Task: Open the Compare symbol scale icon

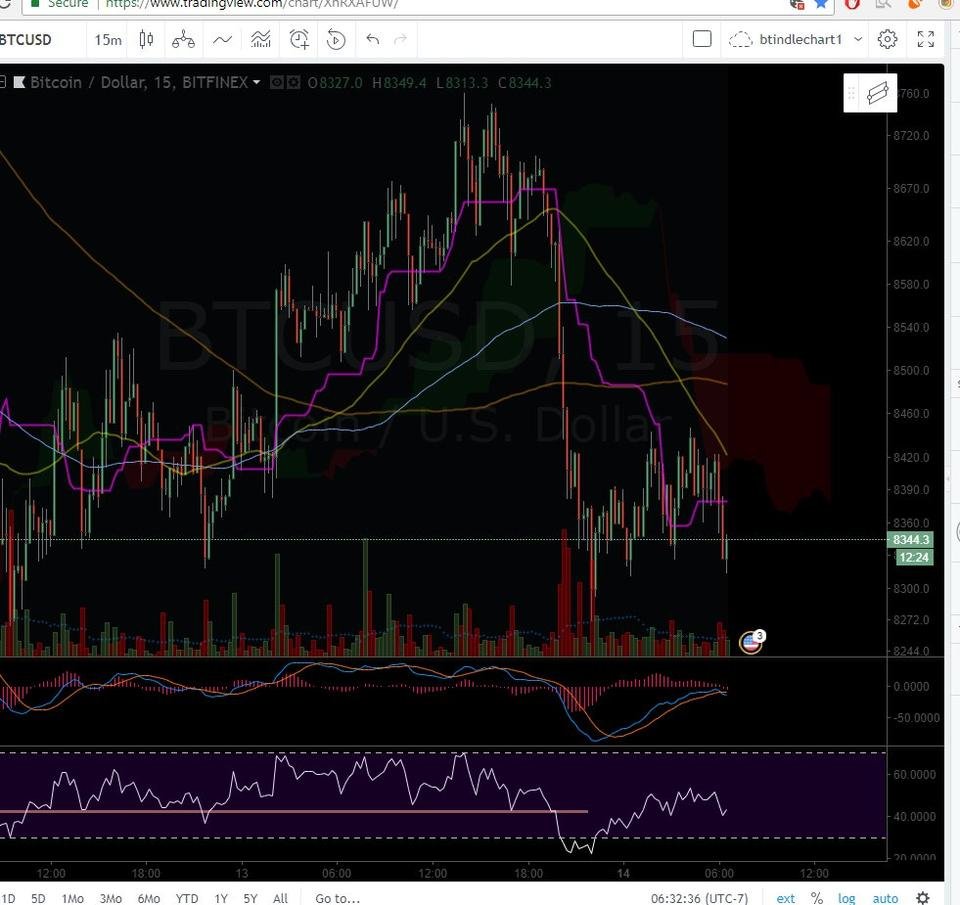Action: pyautogui.click(x=183, y=40)
